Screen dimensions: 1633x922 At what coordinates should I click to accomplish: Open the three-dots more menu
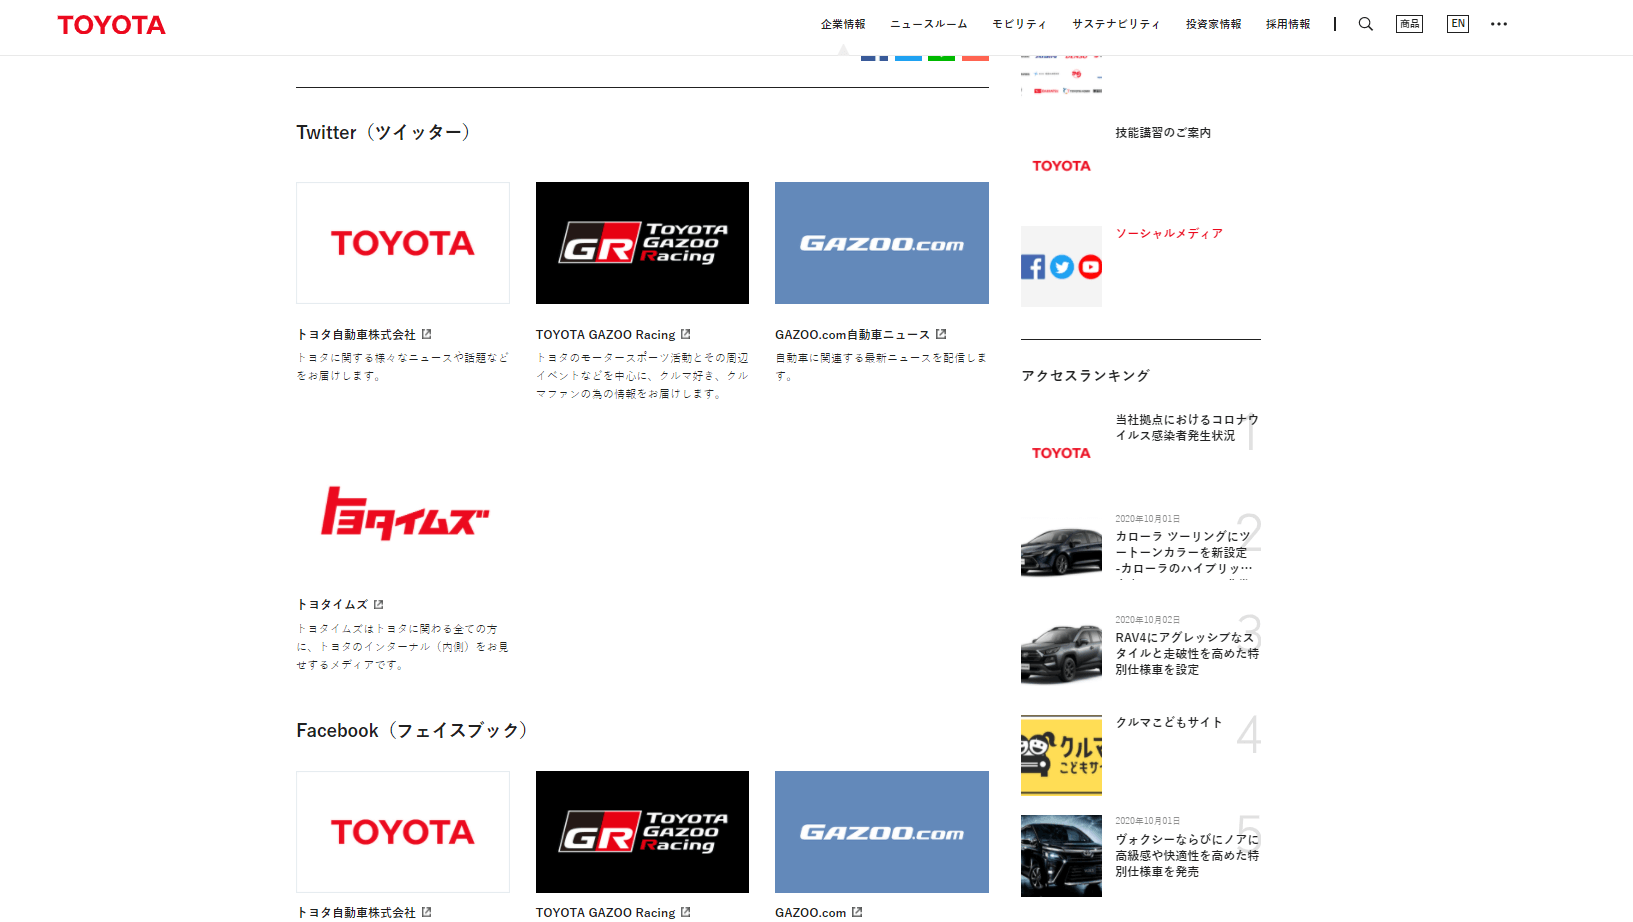(1498, 24)
